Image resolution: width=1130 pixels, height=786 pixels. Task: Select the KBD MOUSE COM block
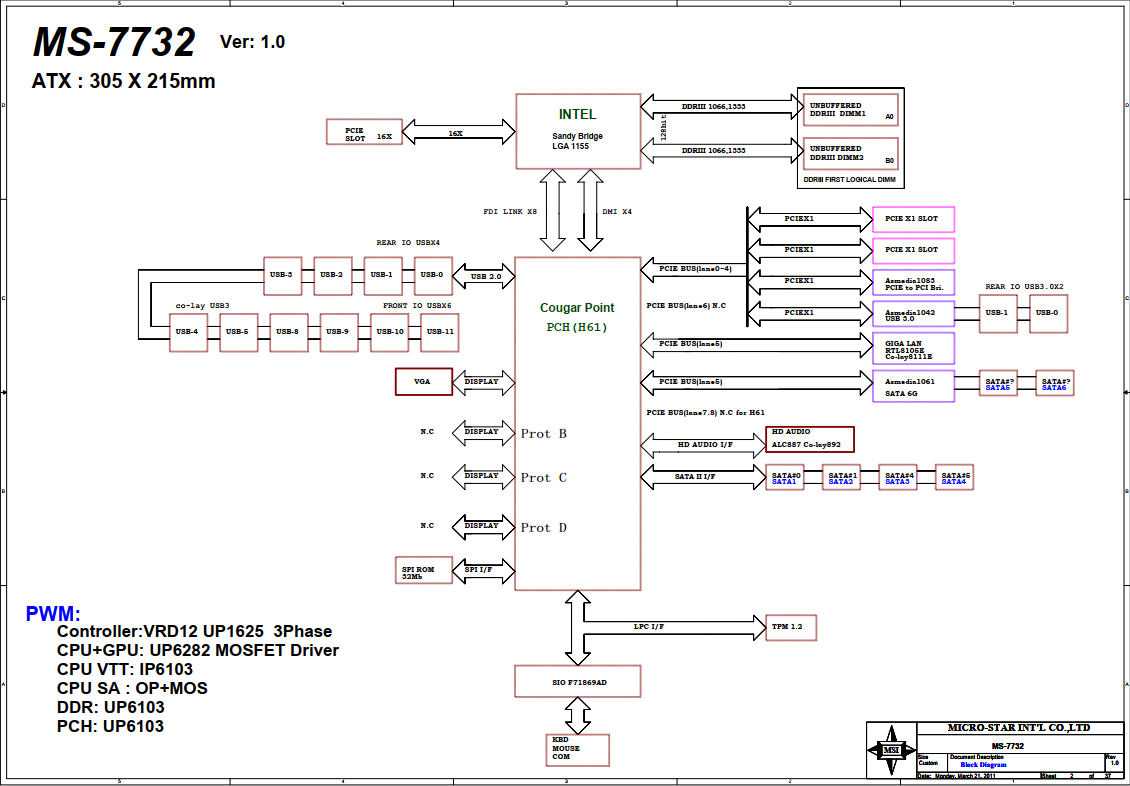(577, 750)
